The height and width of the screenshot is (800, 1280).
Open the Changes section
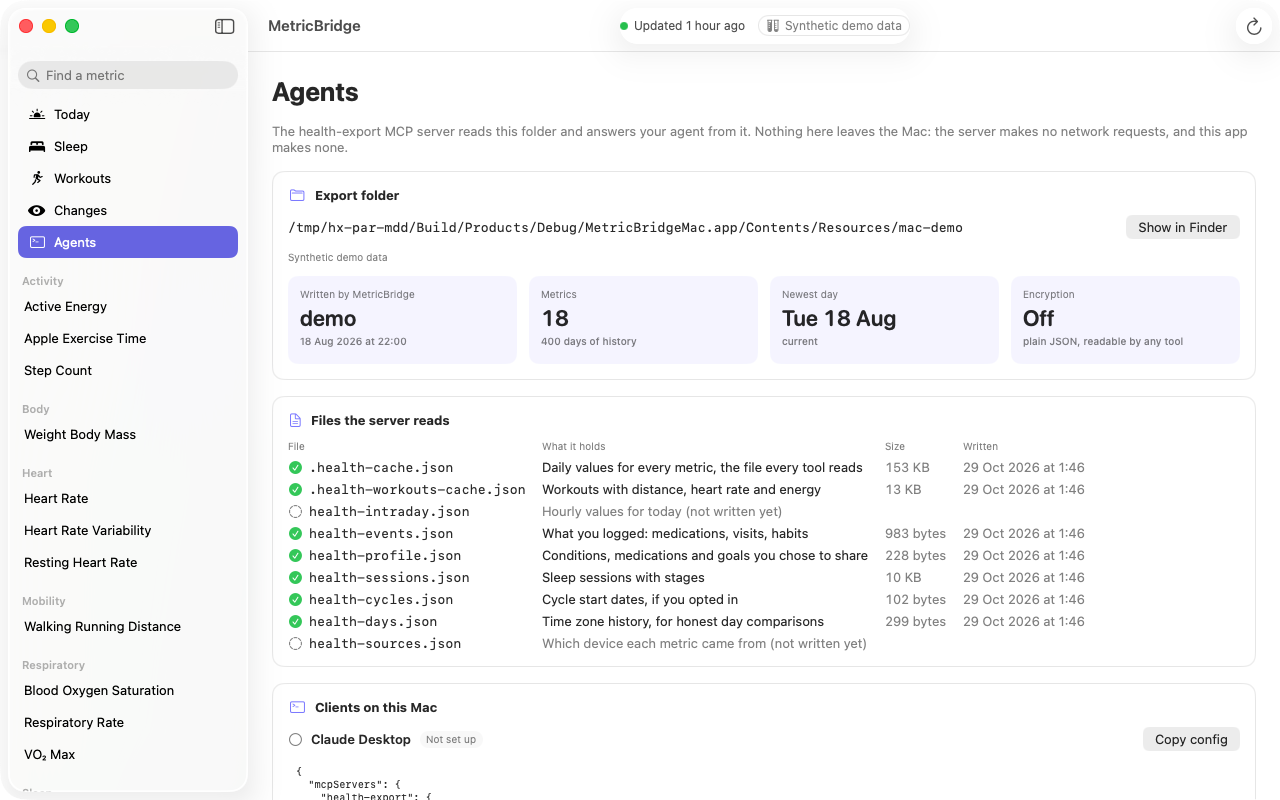(128, 210)
